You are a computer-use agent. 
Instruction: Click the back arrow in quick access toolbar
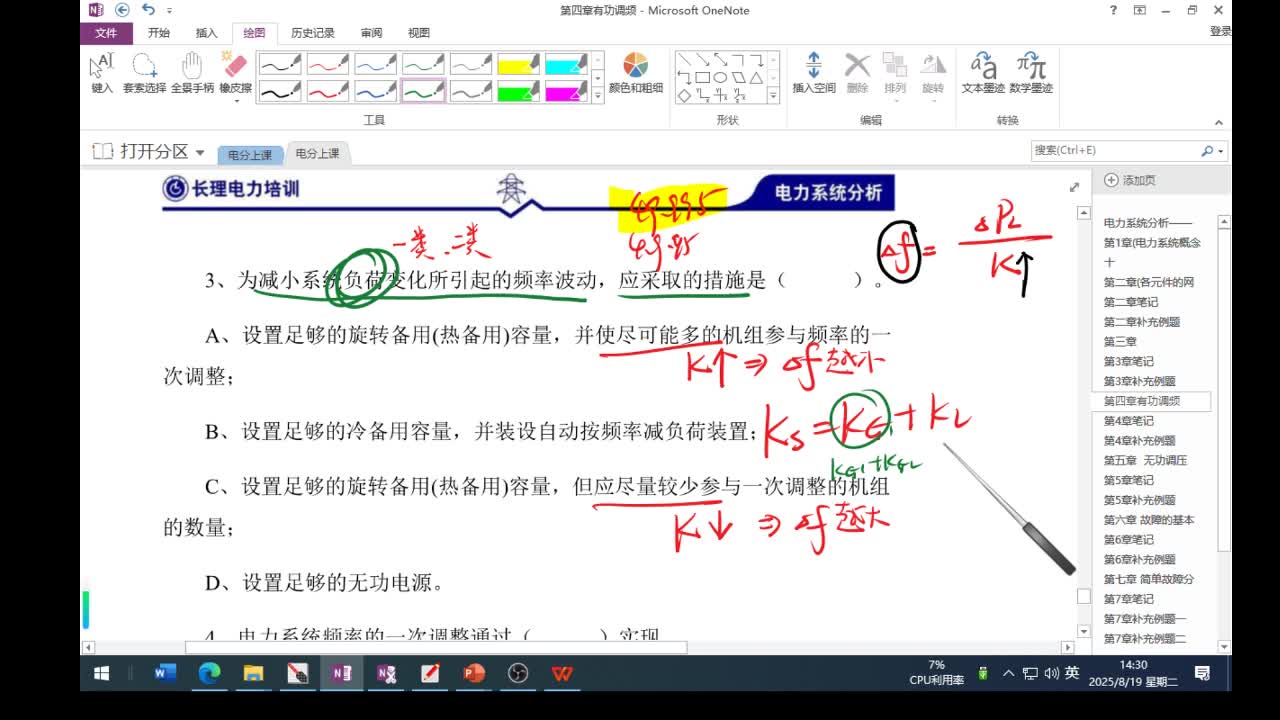click(x=122, y=10)
